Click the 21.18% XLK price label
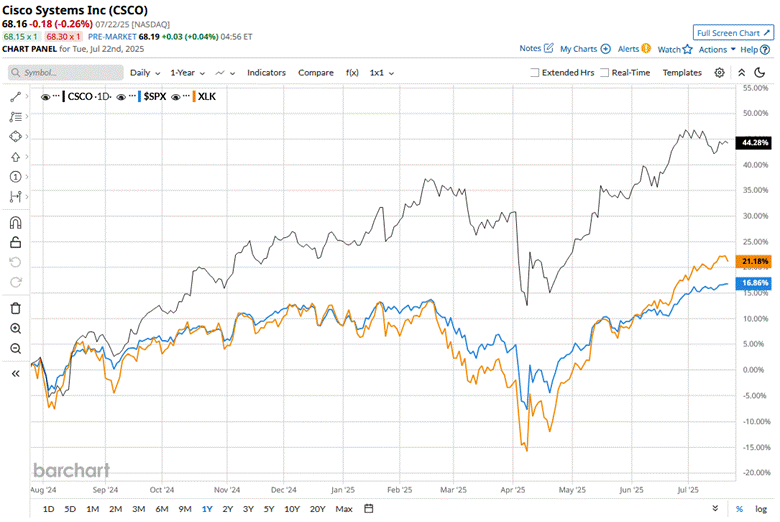 click(x=754, y=261)
